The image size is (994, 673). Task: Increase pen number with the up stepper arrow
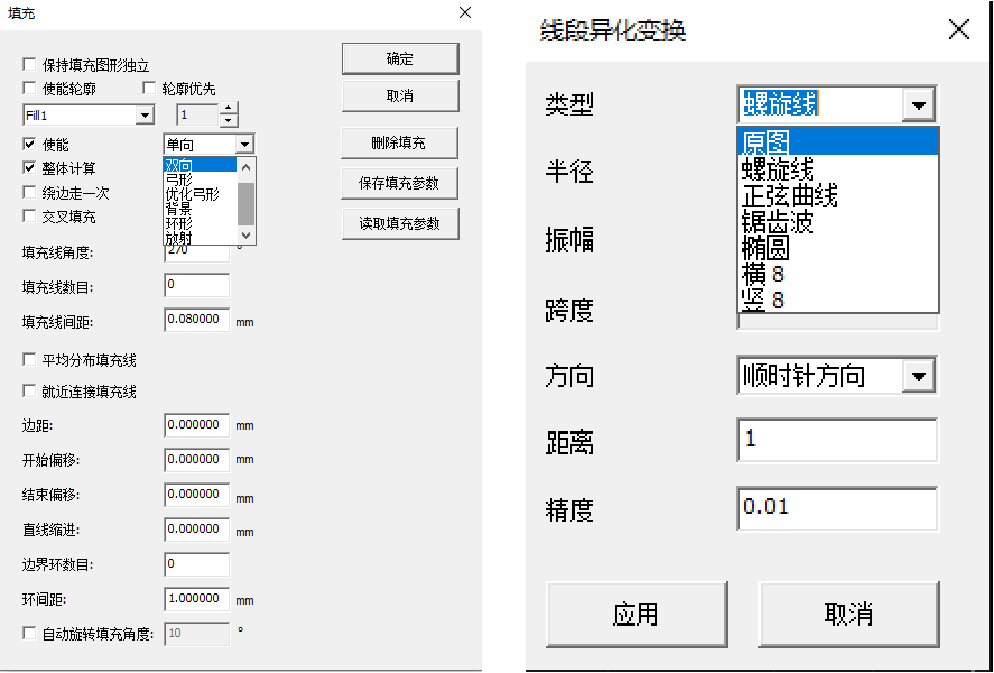click(x=228, y=110)
